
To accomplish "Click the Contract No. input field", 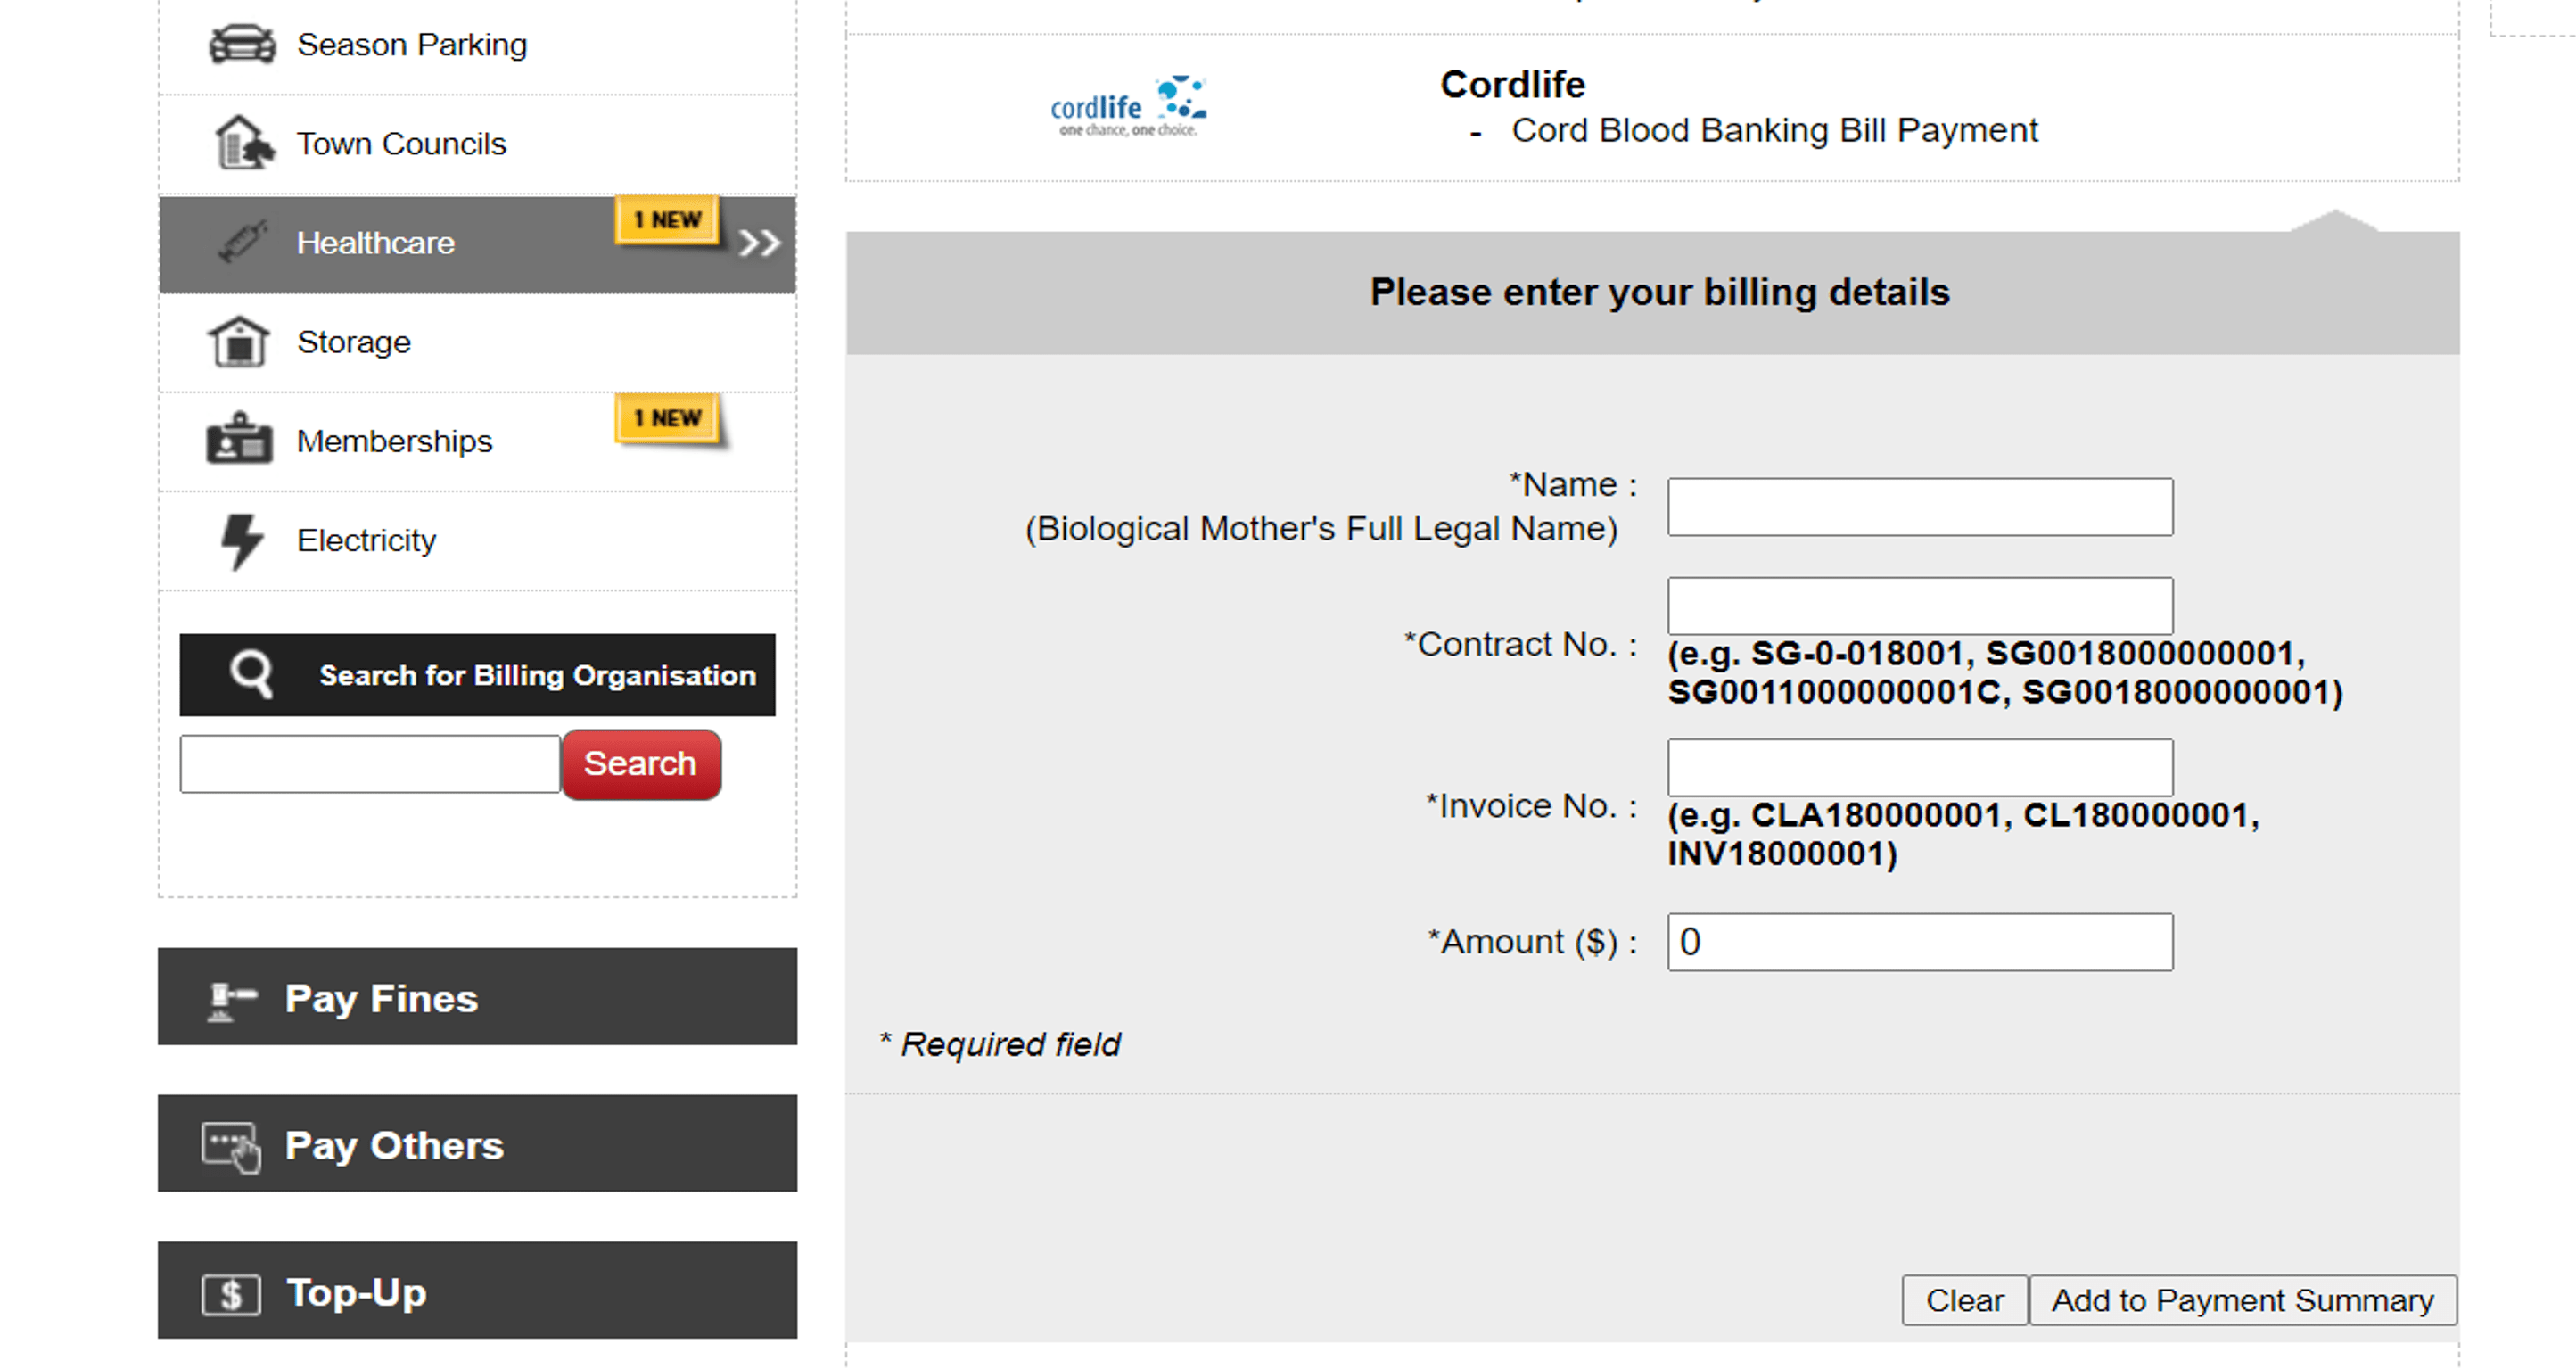I will coord(1920,605).
